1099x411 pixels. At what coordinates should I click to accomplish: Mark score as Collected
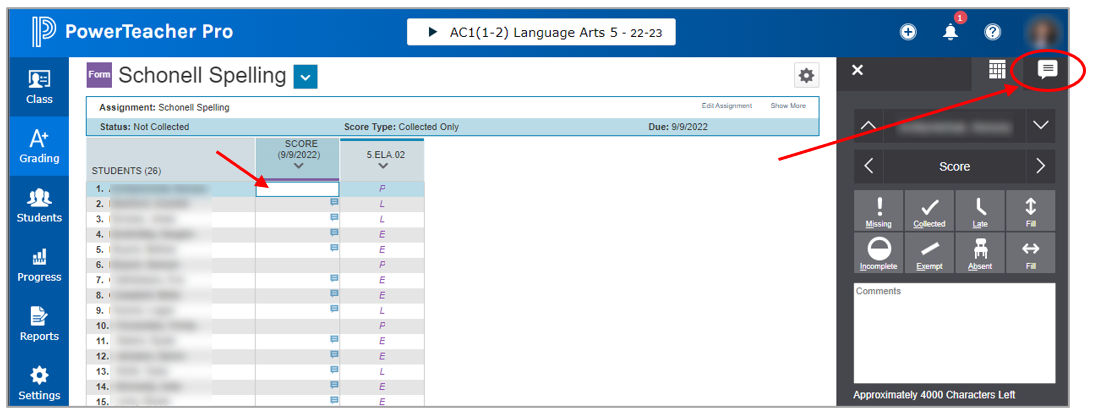pyautogui.click(x=929, y=211)
